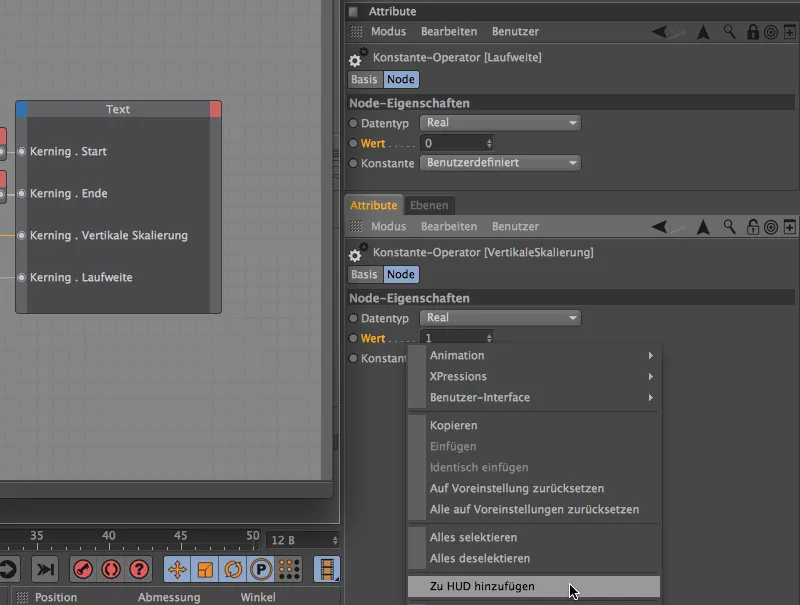Viewport: 800px width, 605px height.
Task: Toggle parameter recording P icon
Action: click(x=261, y=569)
